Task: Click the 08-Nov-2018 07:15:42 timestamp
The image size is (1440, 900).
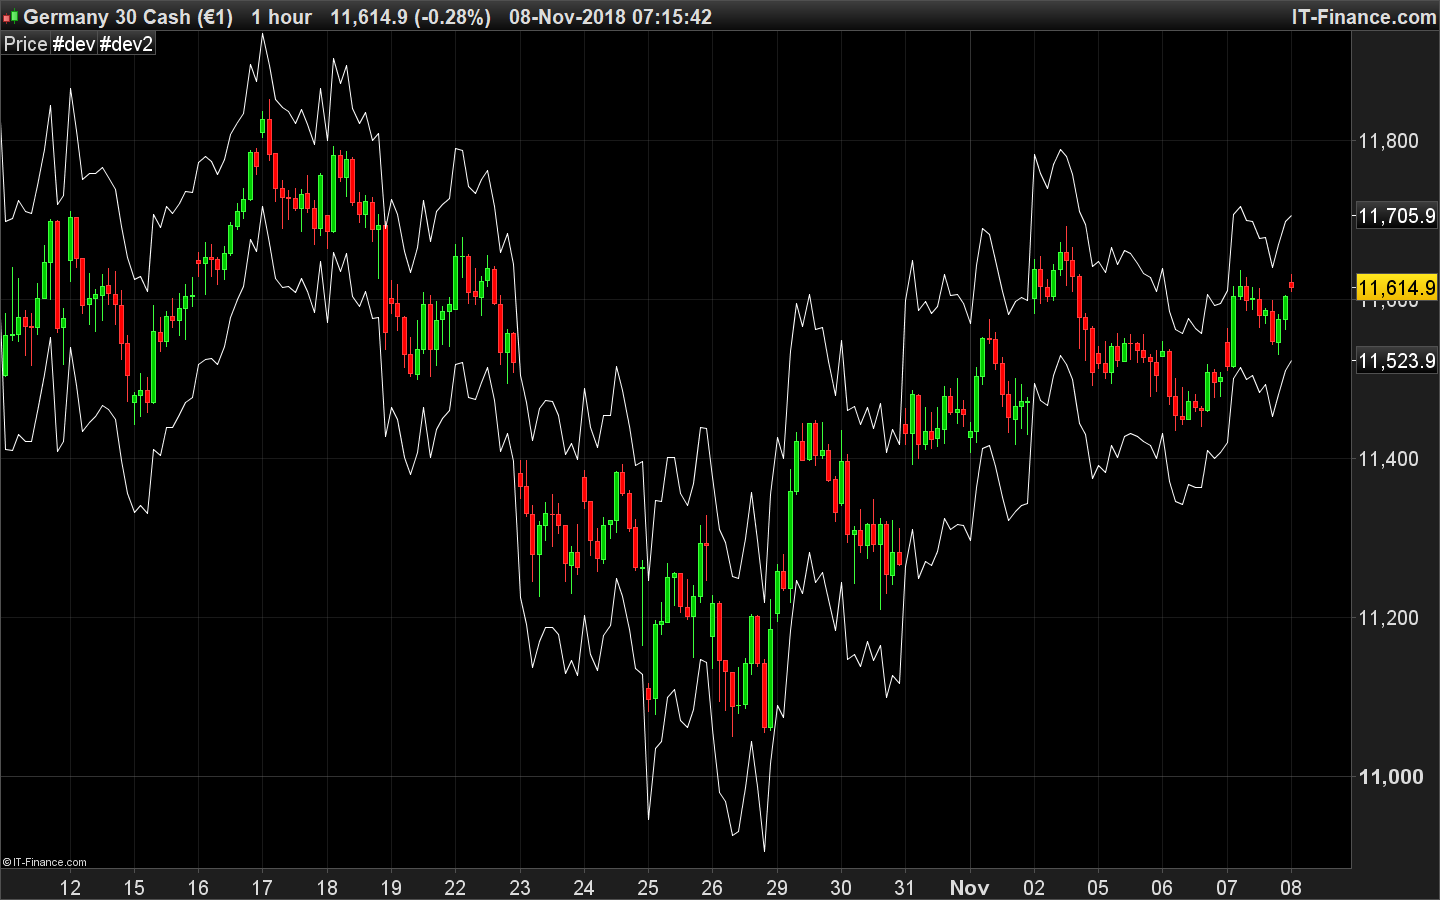Action: pos(610,17)
